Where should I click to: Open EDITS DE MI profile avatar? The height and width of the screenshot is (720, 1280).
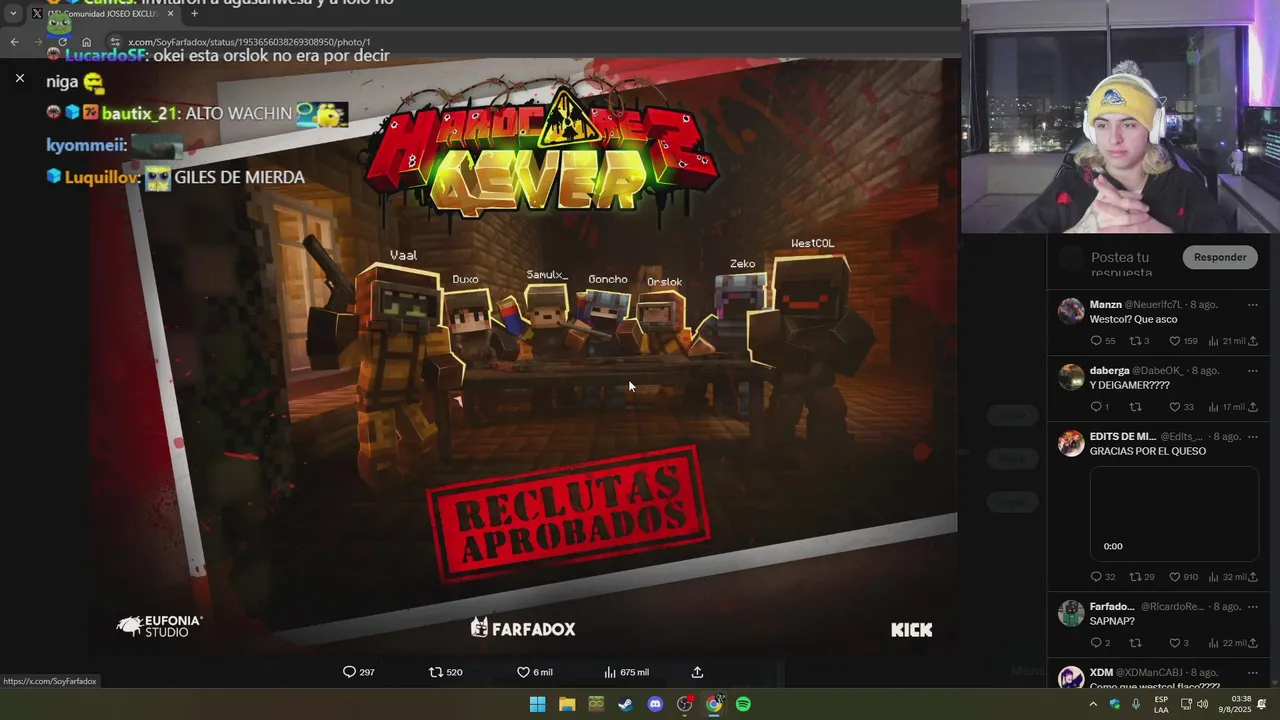[1071, 443]
